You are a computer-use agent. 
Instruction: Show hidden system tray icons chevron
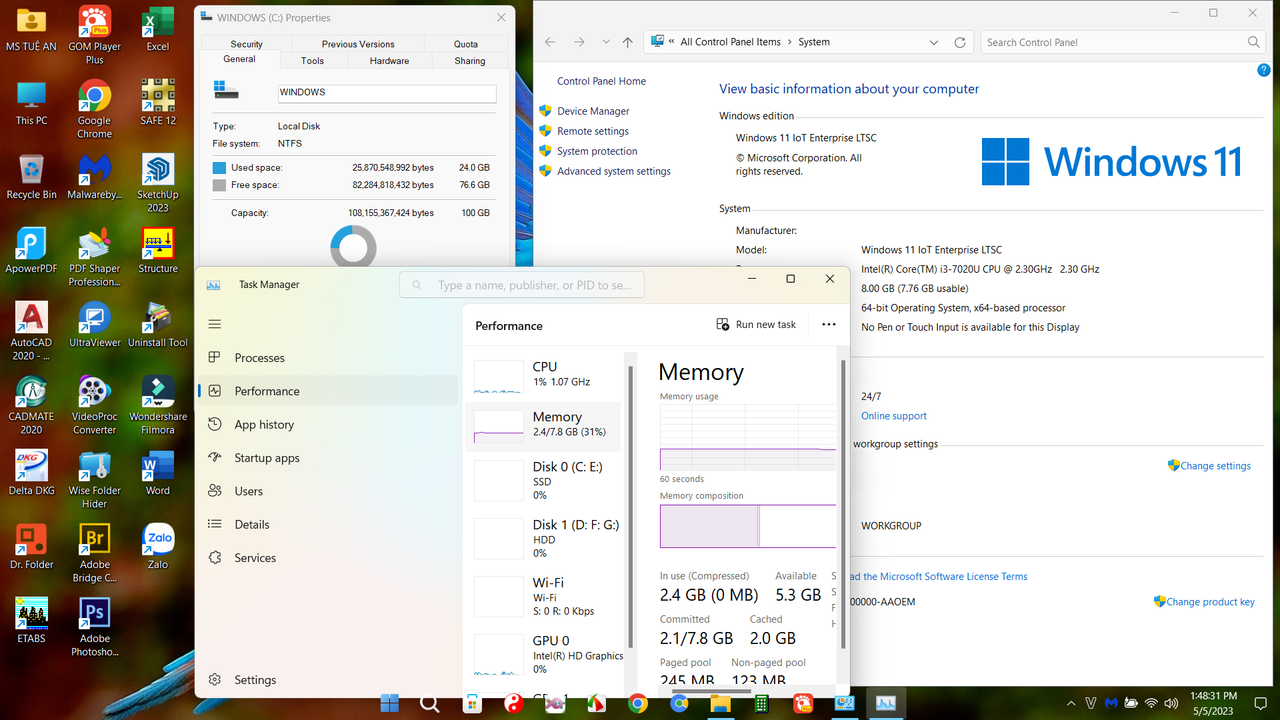point(1071,703)
